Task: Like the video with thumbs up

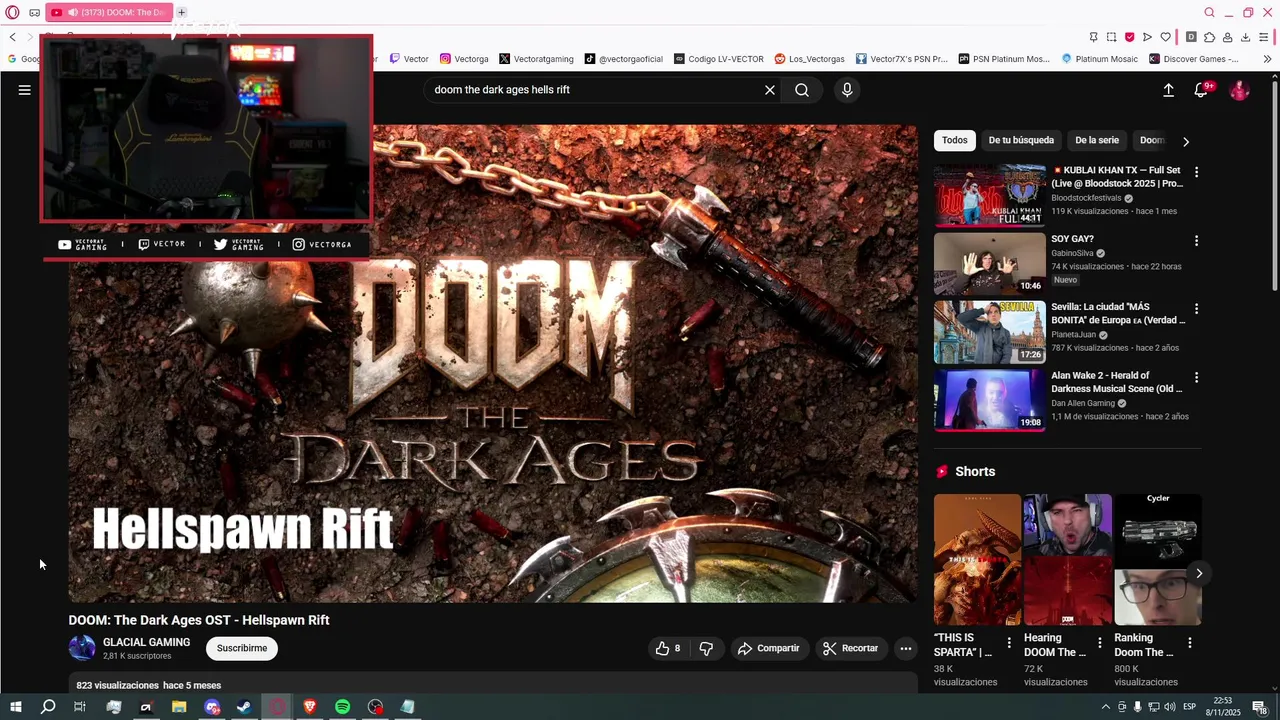Action: click(x=667, y=648)
